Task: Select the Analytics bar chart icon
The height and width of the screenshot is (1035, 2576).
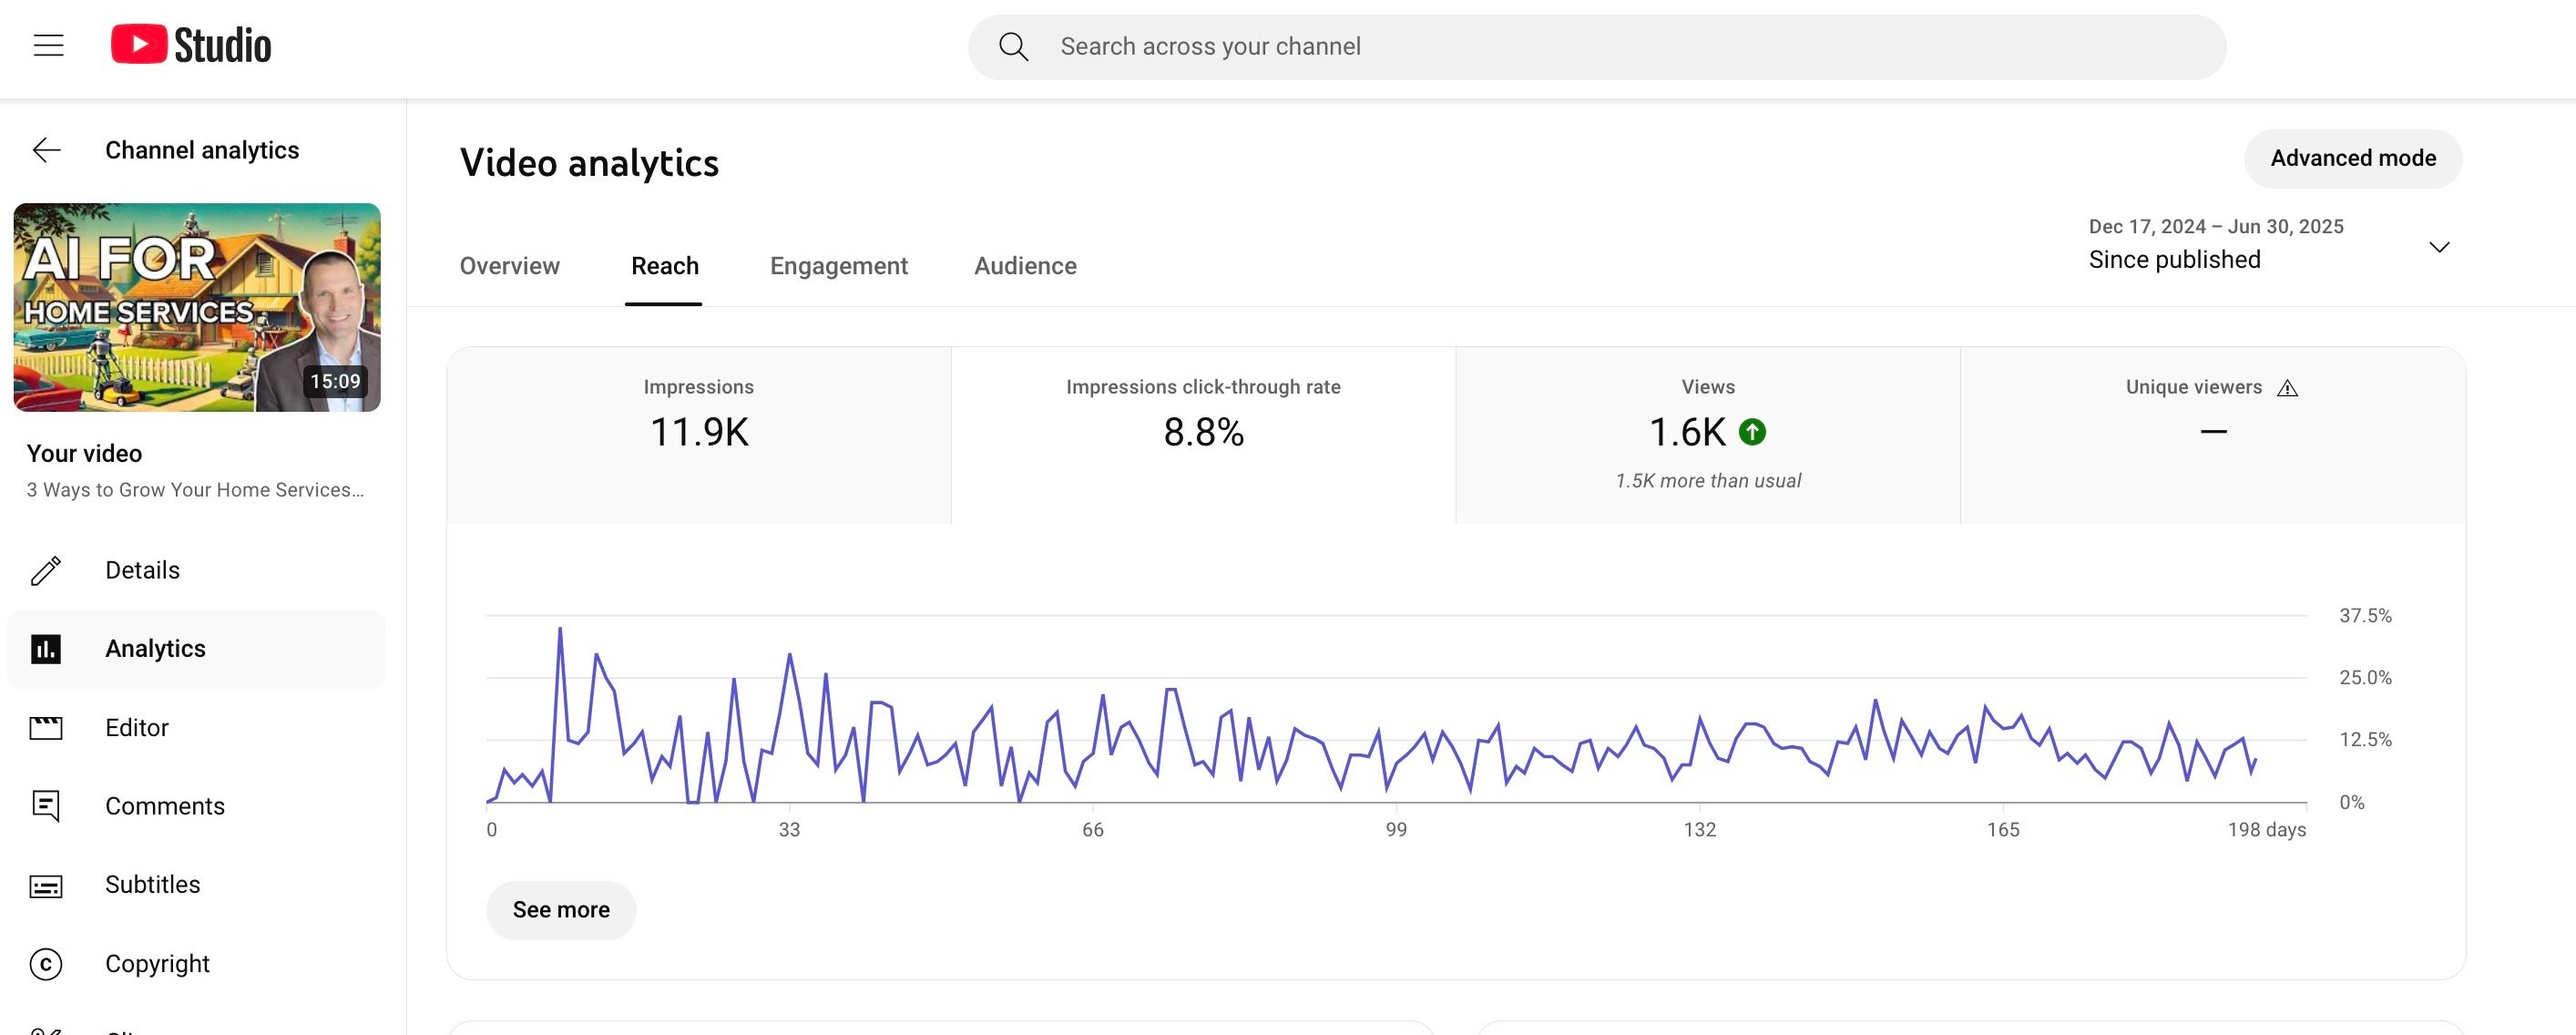Action: (x=44, y=648)
